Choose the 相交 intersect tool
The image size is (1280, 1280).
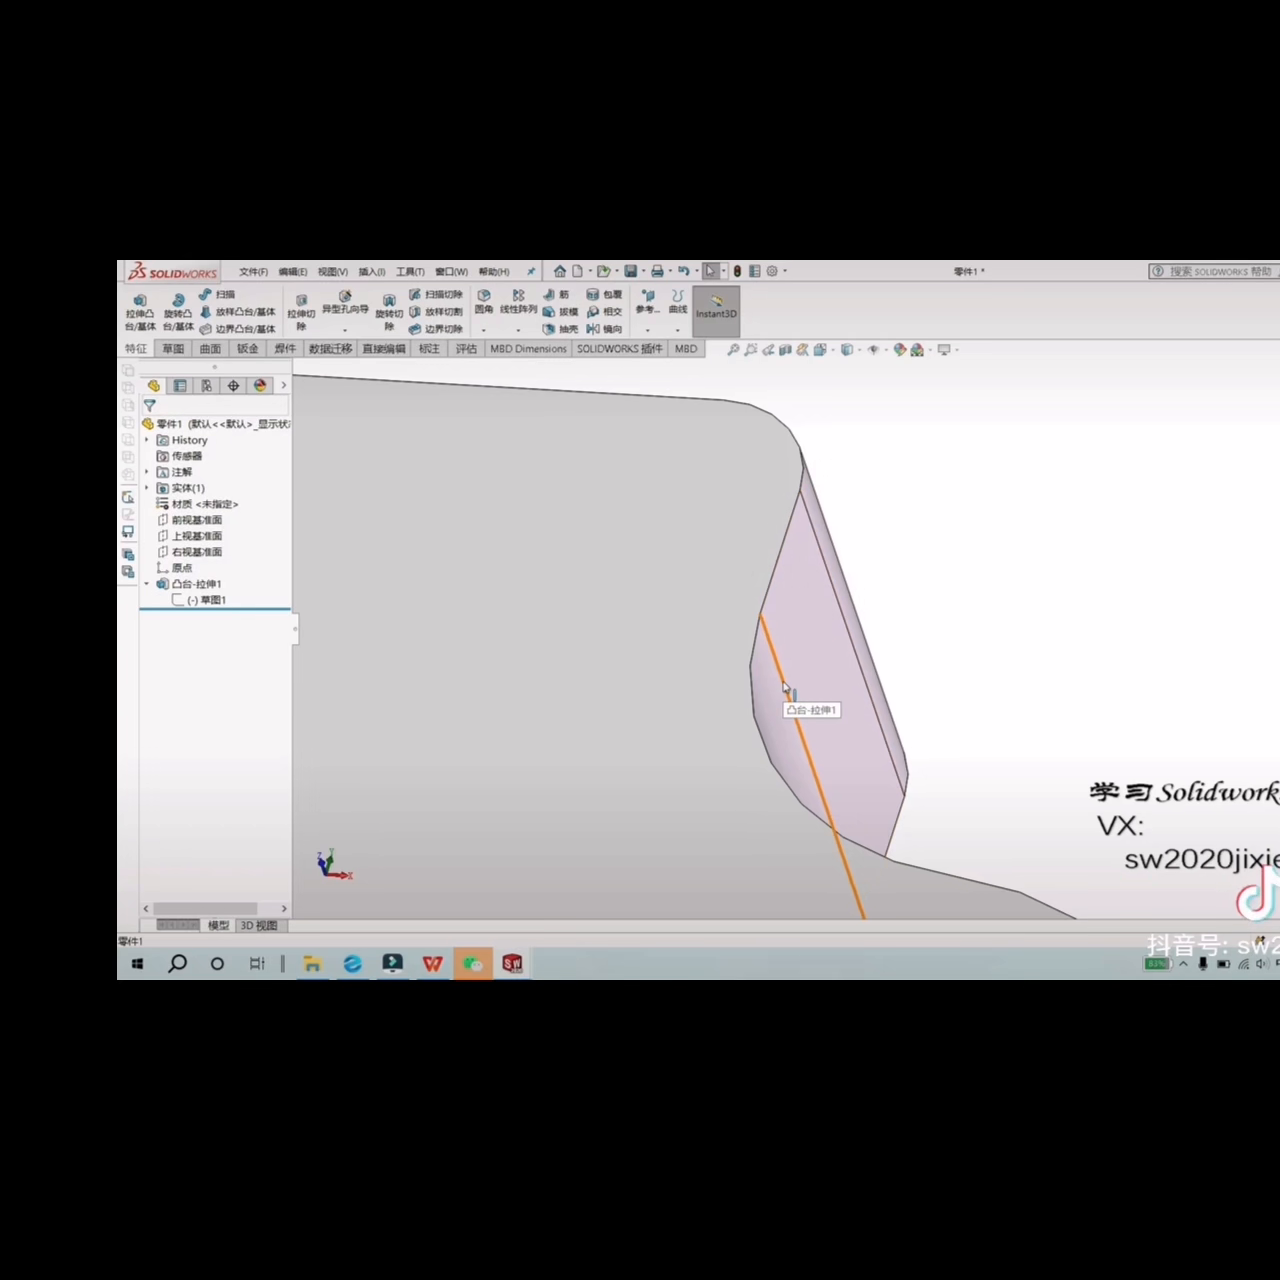click(x=604, y=312)
